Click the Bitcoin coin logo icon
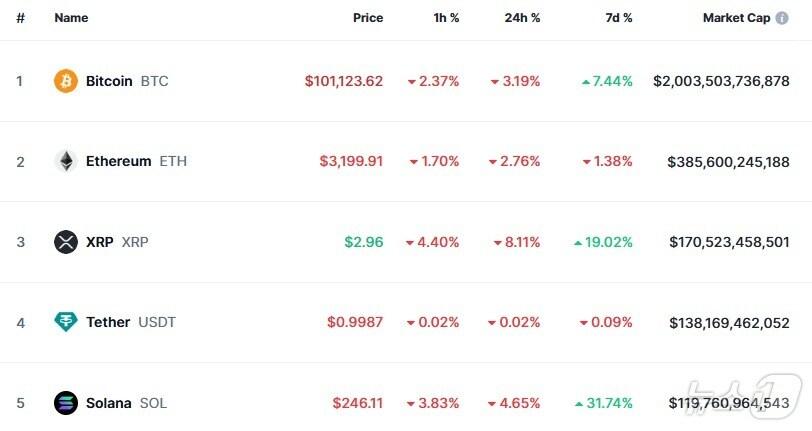 [66, 81]
